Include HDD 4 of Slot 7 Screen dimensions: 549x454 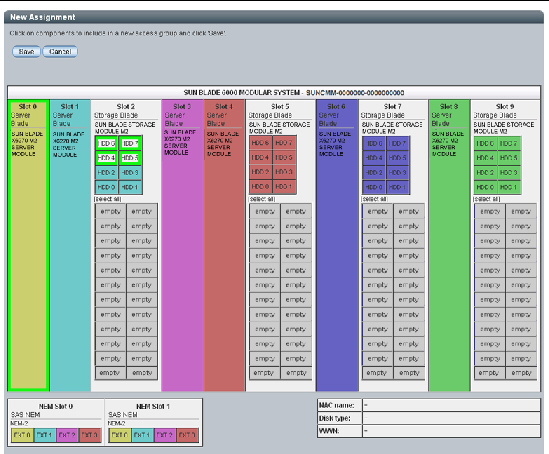click(x=374, y=158)
